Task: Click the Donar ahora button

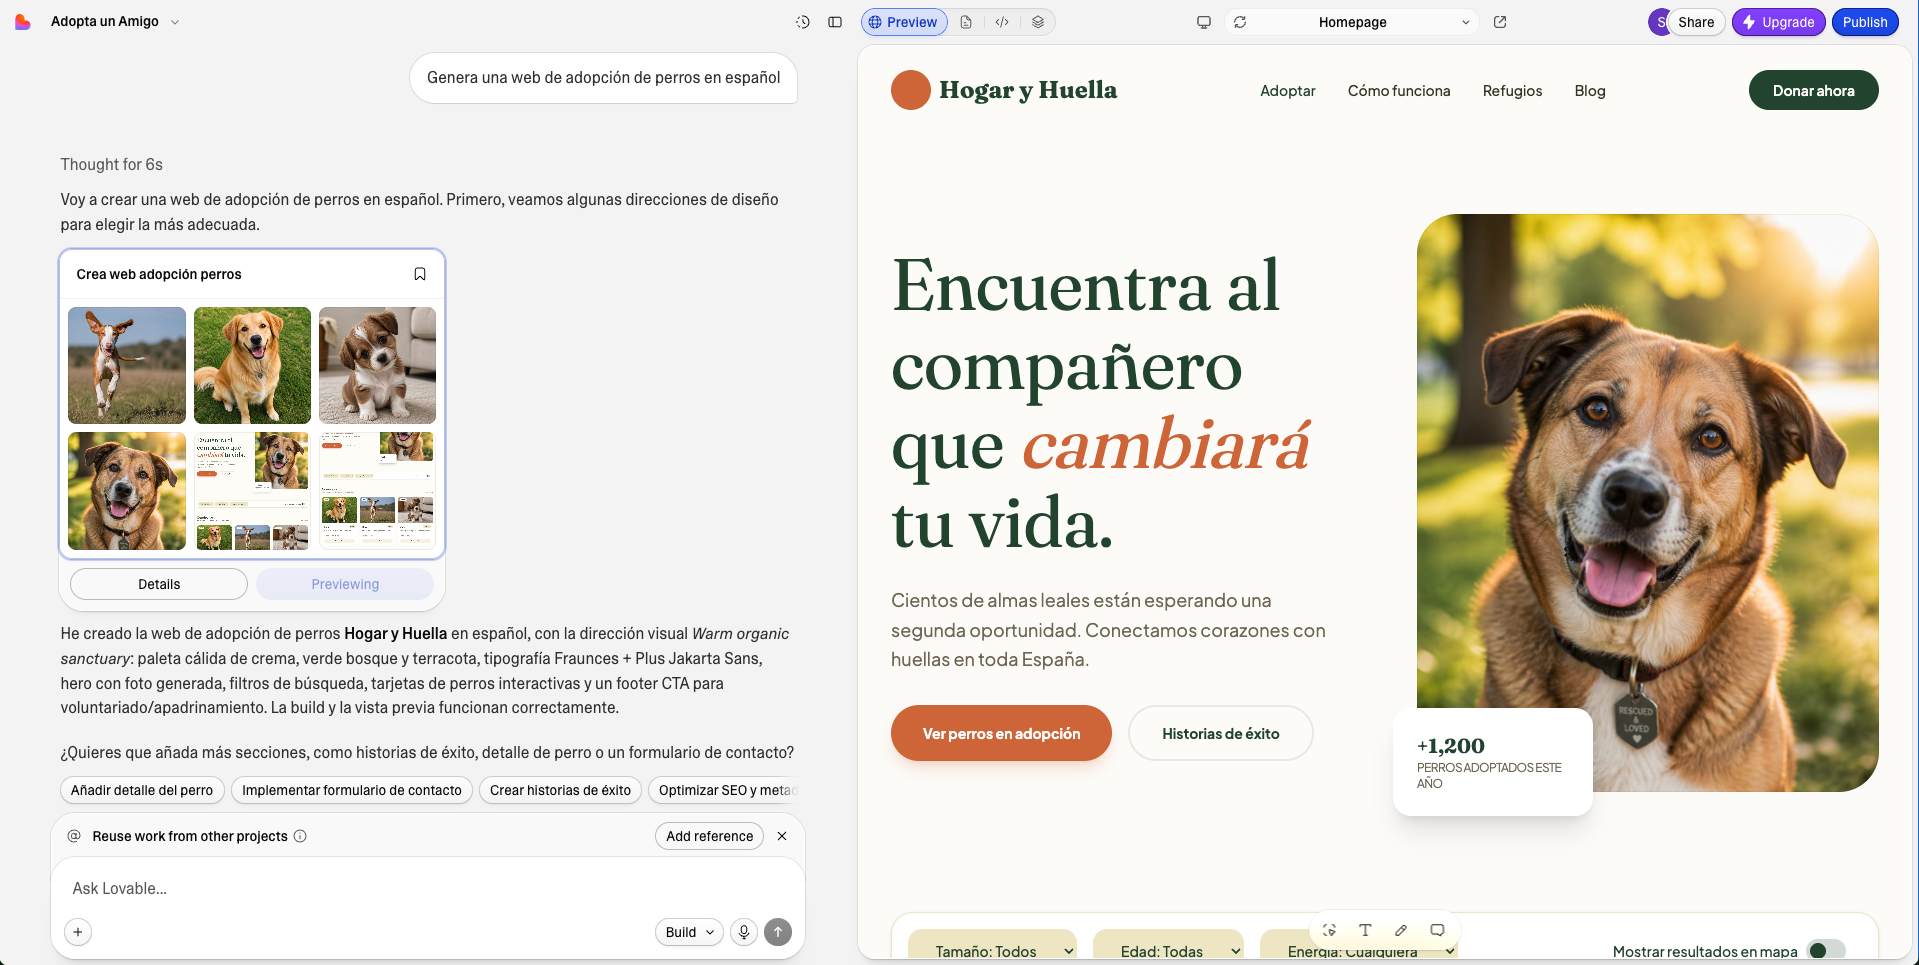Action: pyautogui.click(x=1813, y=90)
